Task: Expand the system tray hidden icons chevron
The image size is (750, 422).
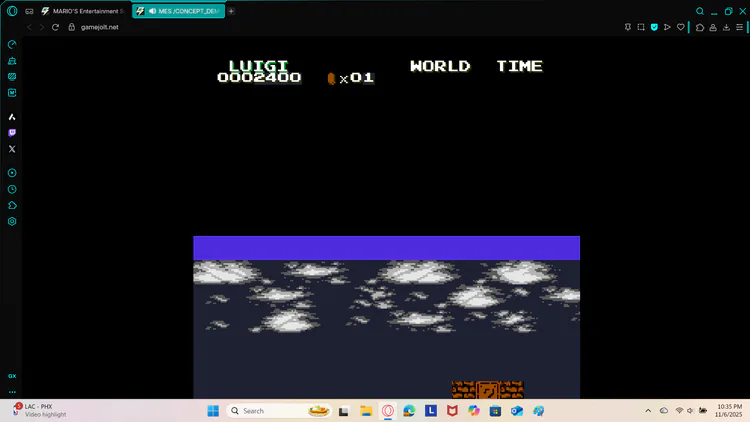Action: point(648,411)
